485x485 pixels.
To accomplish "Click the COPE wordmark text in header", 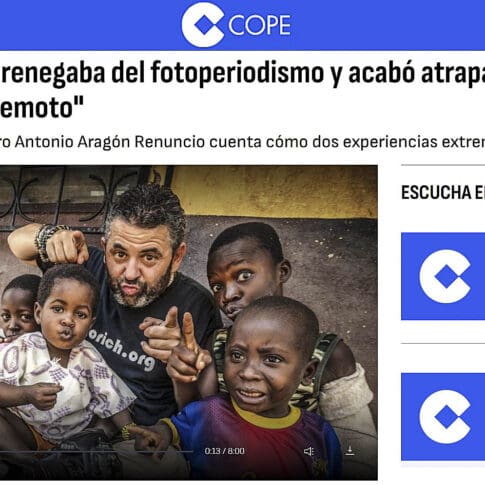I will click(x=259, y=25).
